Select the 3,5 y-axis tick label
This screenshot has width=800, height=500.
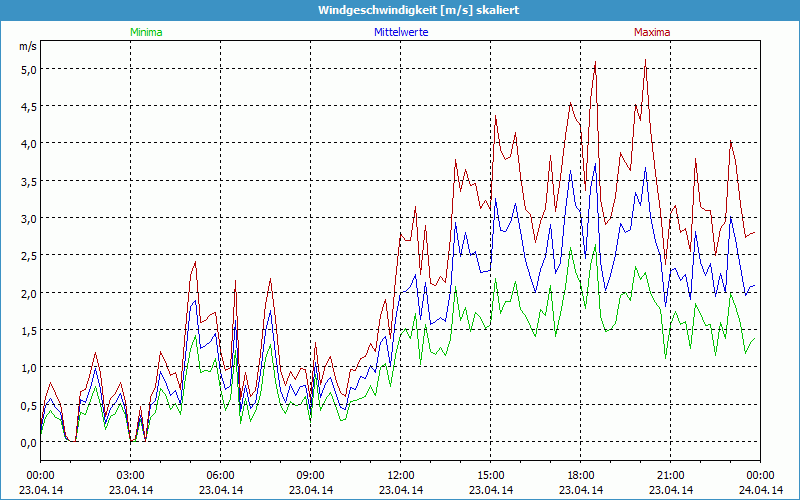tap(27, 181)
